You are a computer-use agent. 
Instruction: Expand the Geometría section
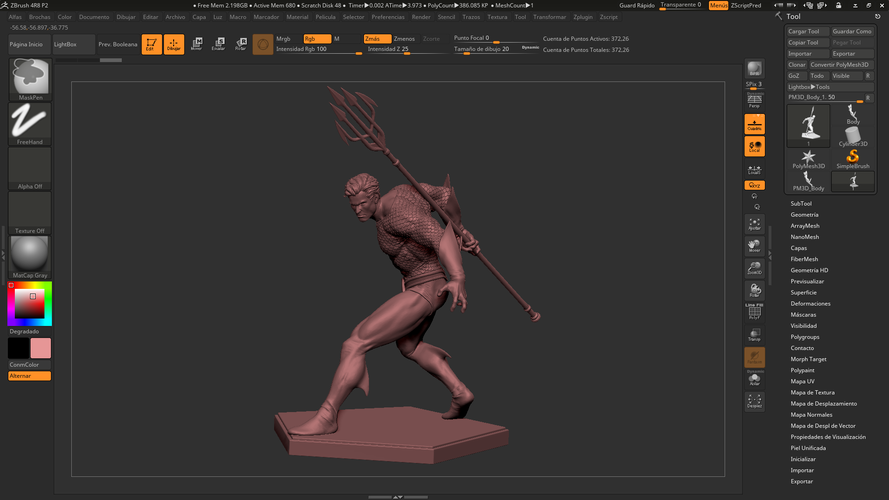pyautogui.click(x=805, y=215)
